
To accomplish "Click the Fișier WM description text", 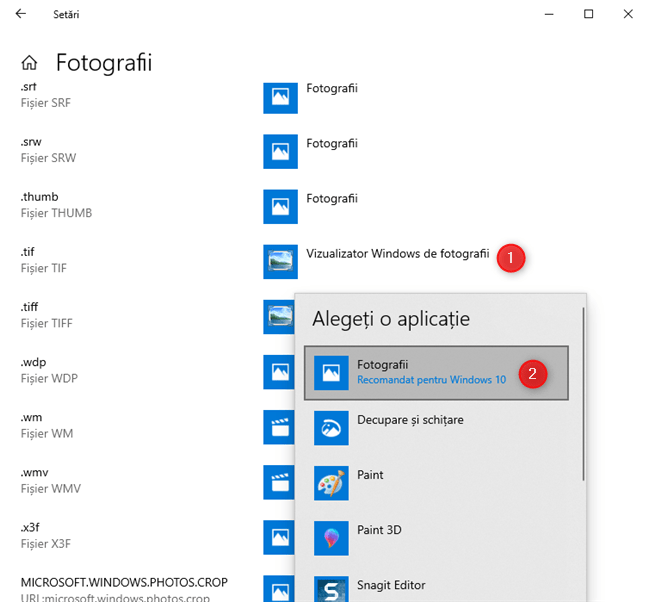I will tap(47, 434).
